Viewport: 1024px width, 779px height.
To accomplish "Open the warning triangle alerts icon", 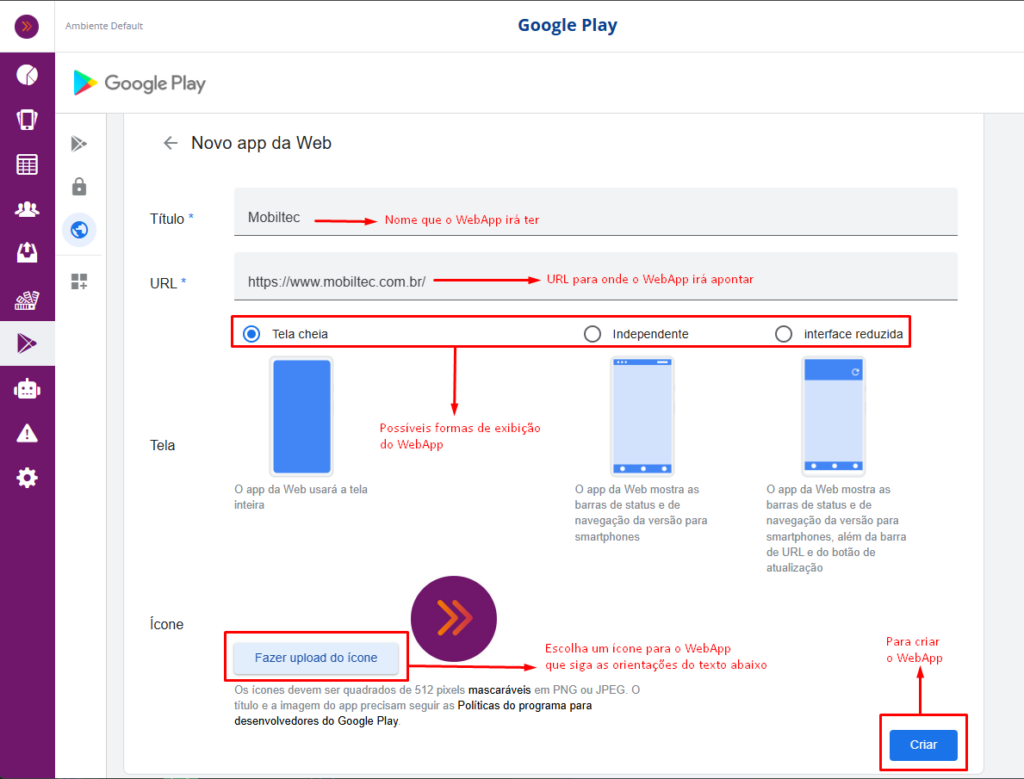I will pos(27,433).
